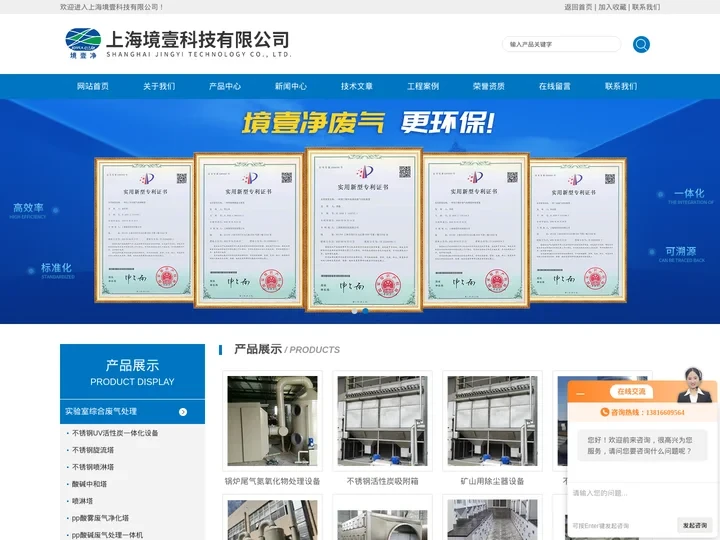Click the arrow icon beside 实验室综合废气处理

click(183, 412)
